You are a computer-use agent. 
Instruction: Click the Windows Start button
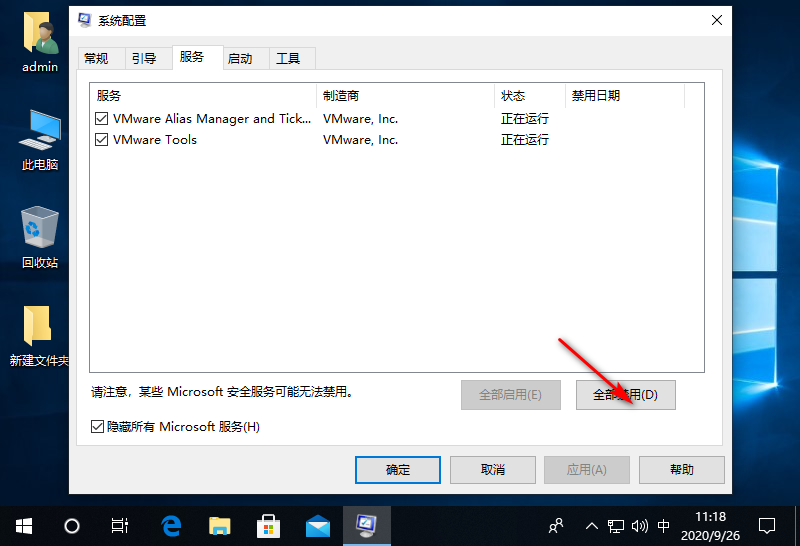click(24, 524)
